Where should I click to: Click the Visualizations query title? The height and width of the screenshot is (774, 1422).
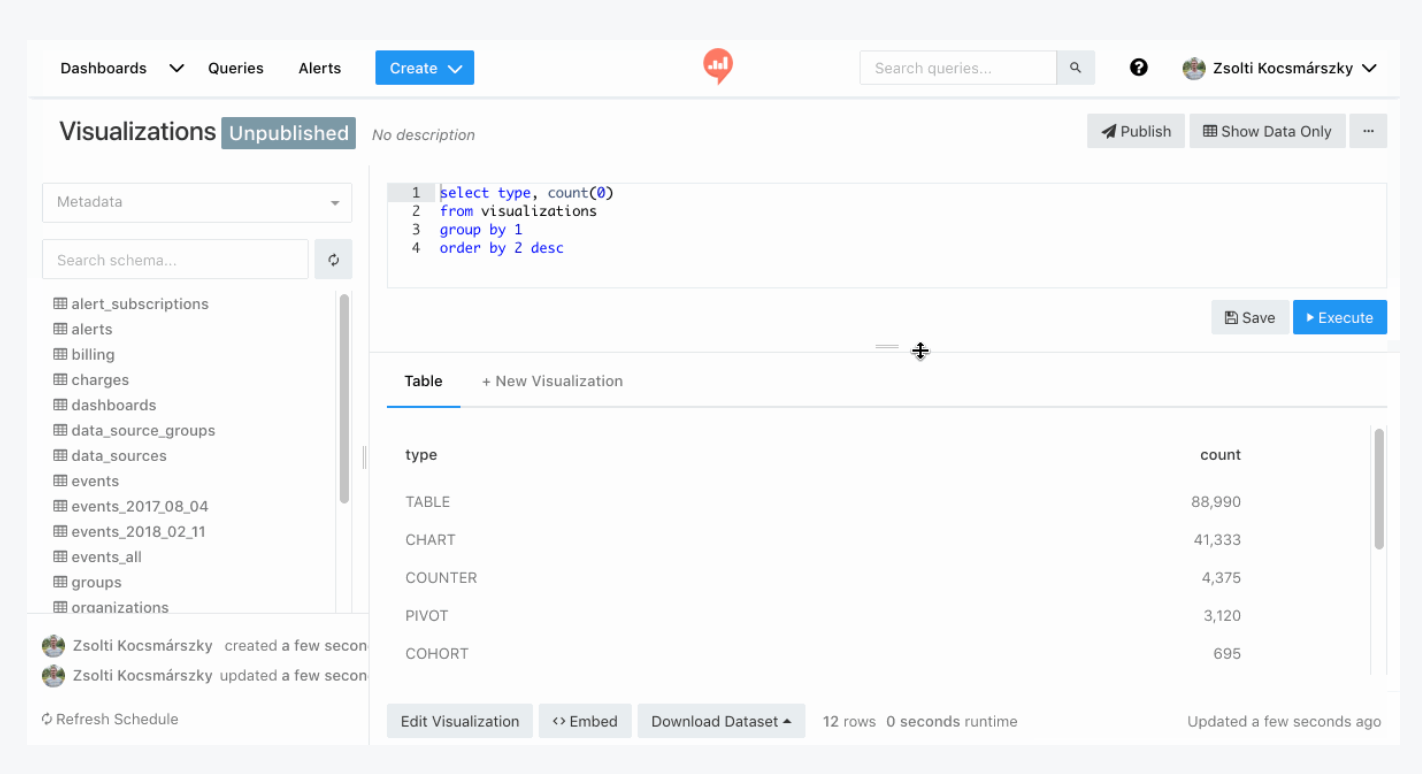tap(137, 132)
